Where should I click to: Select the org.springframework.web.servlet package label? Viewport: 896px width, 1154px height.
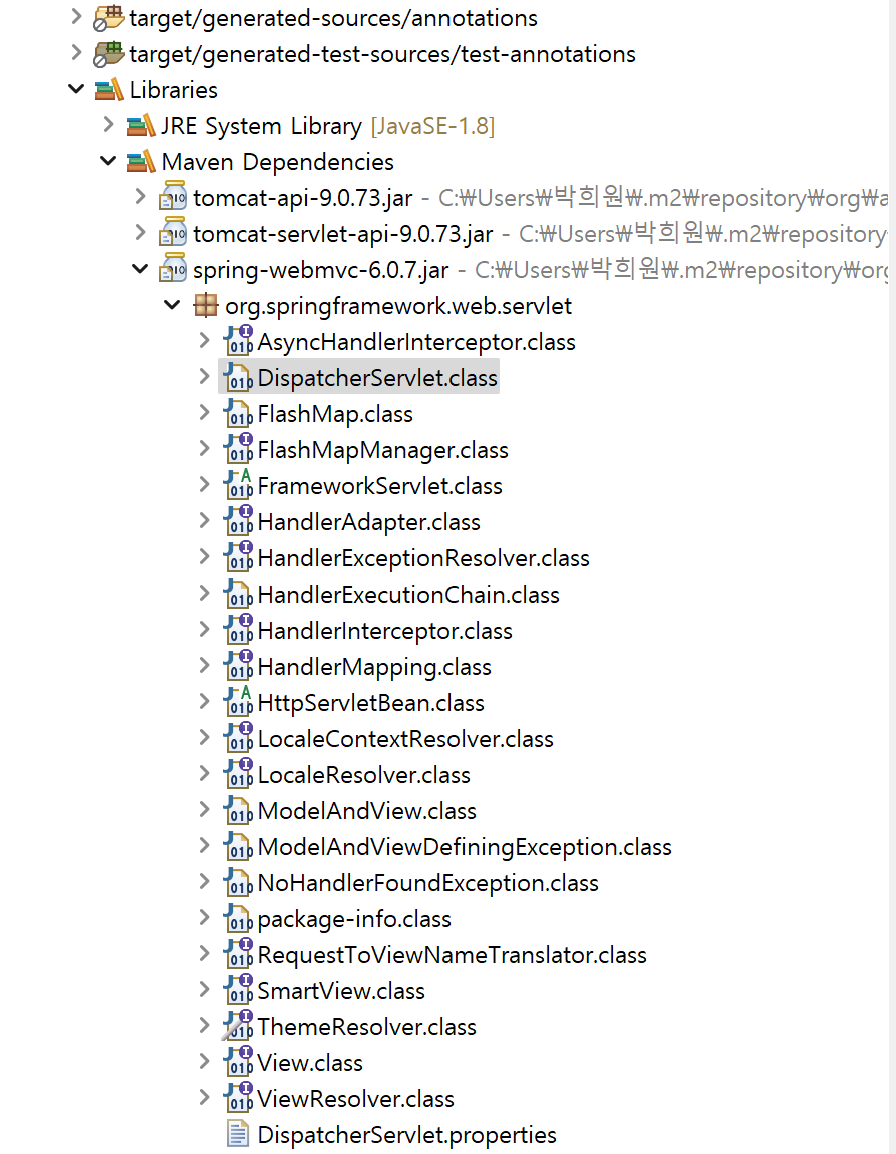pos(398,306)
